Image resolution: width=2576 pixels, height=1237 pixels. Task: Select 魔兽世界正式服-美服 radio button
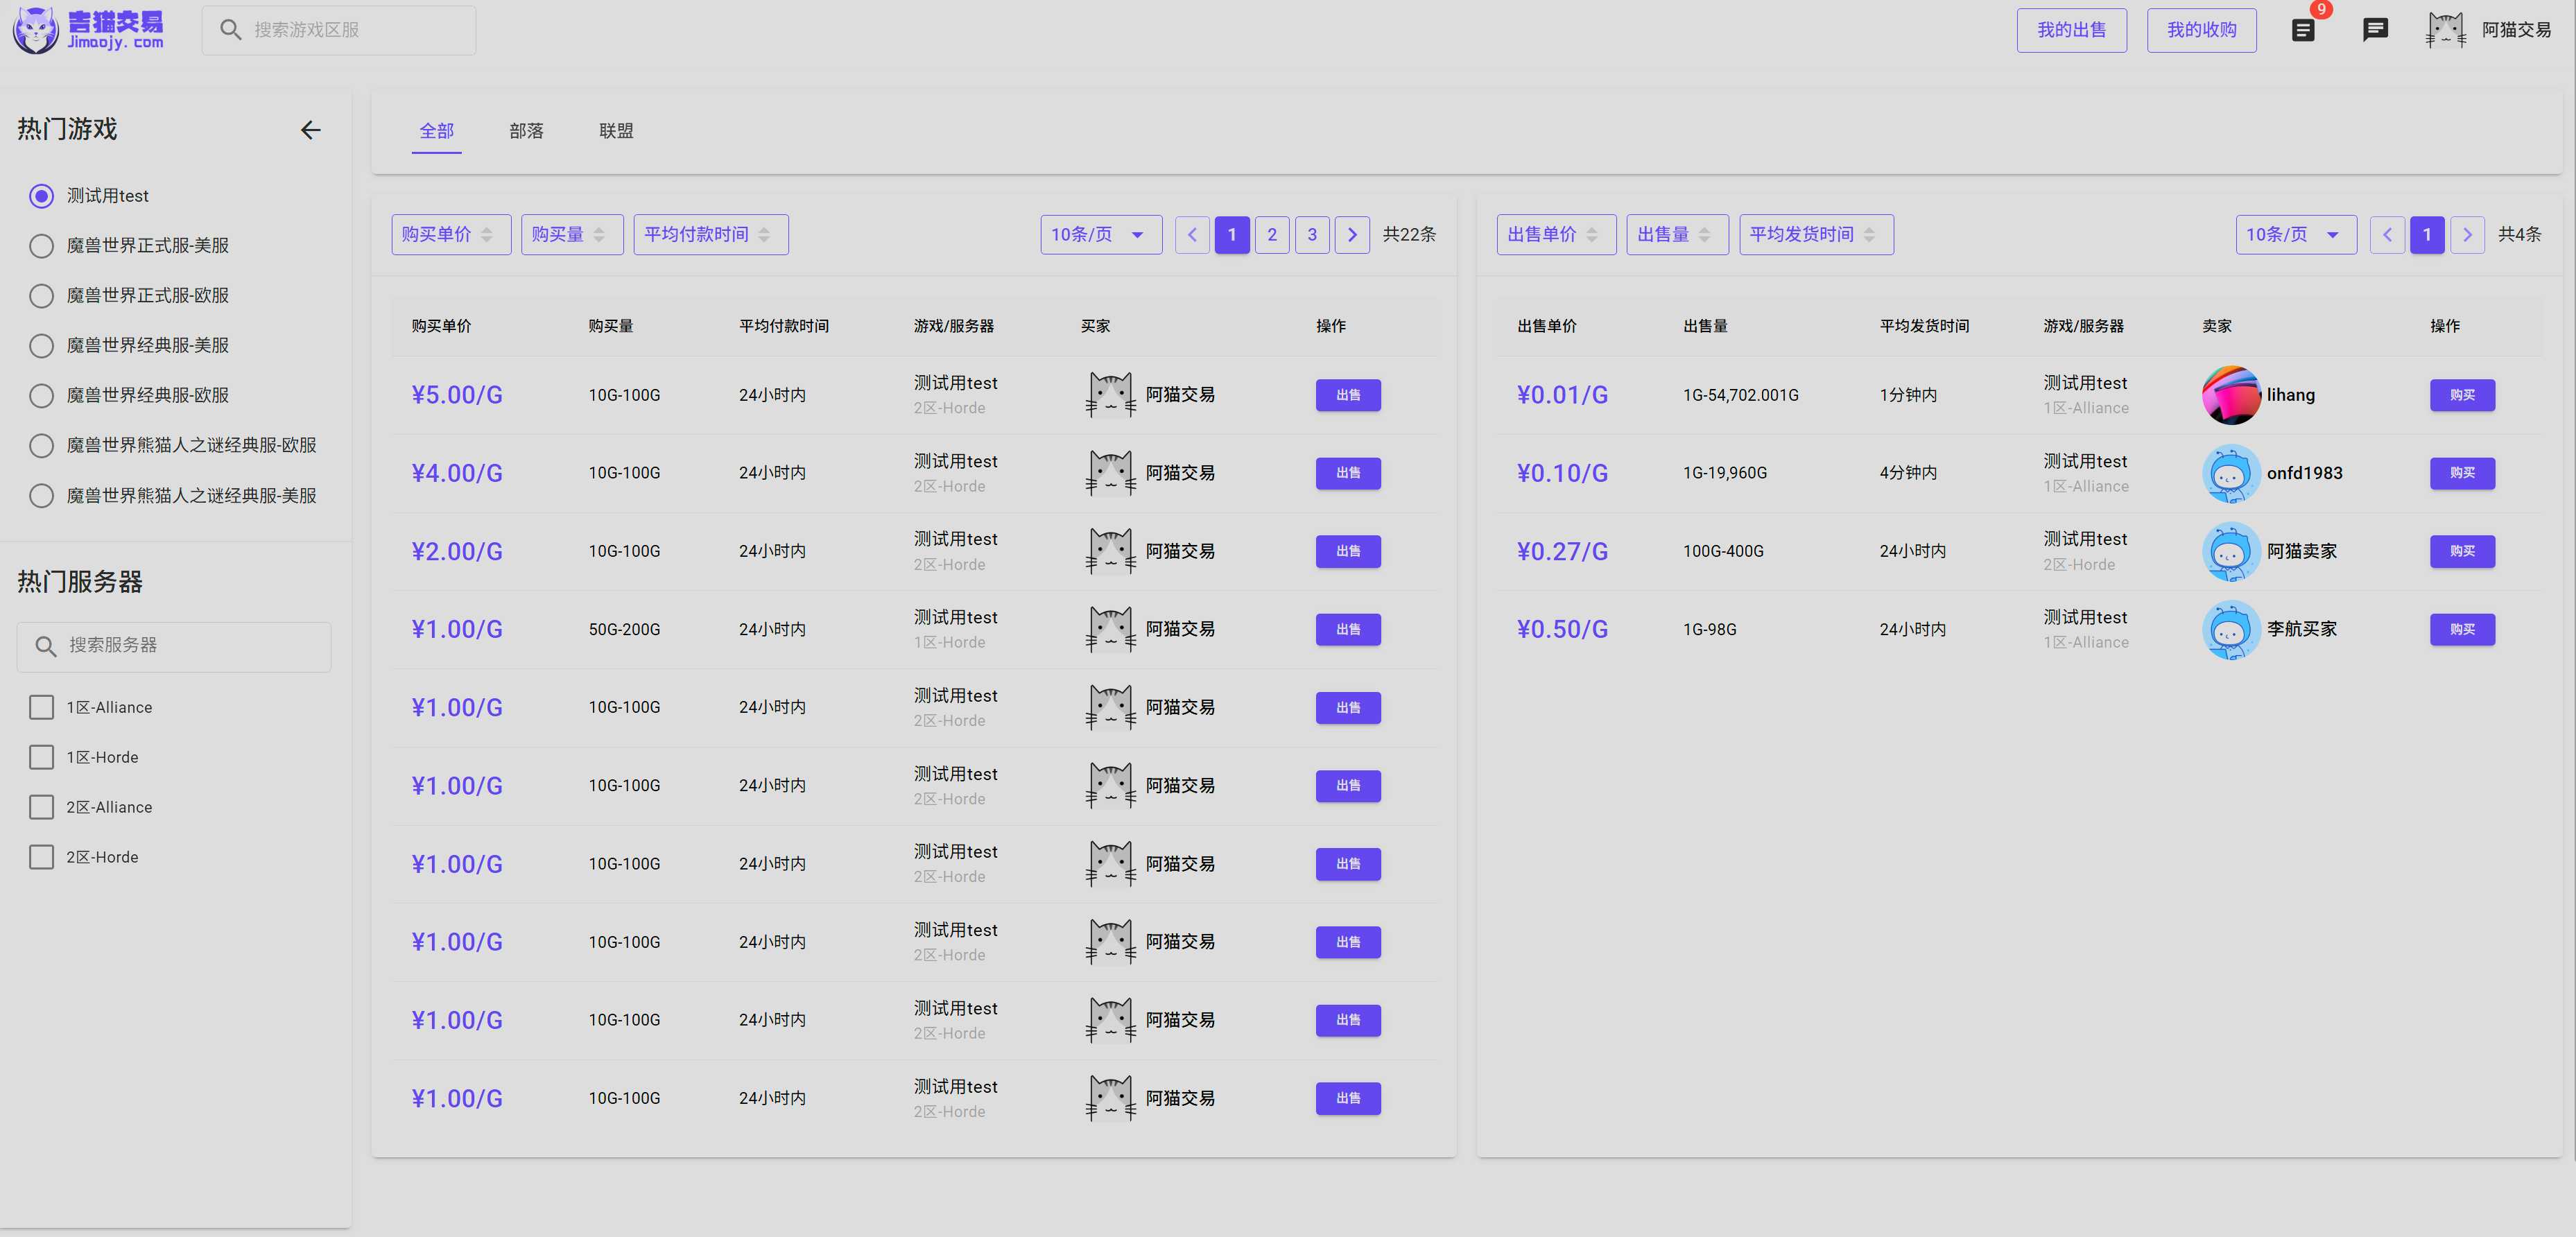(x=41, y=246)
